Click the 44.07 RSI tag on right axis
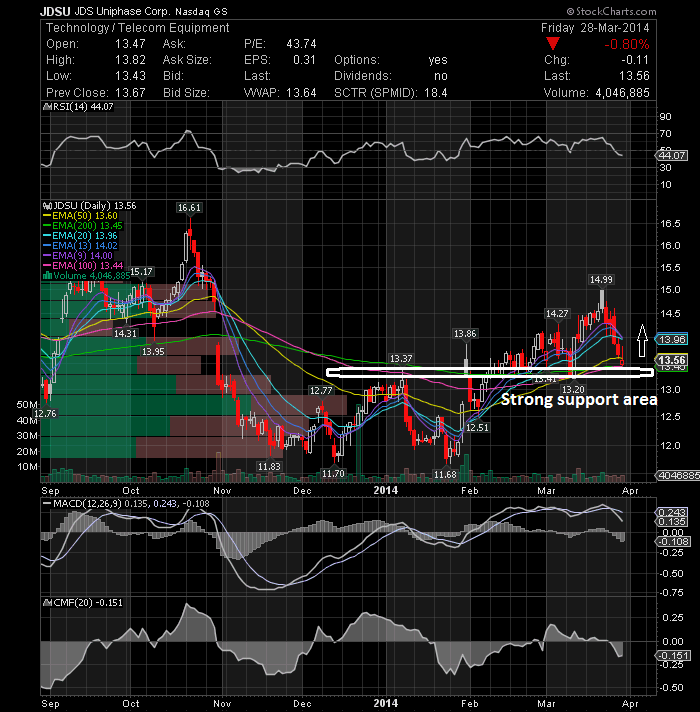The image size is (700, 712). click(672, 156)
